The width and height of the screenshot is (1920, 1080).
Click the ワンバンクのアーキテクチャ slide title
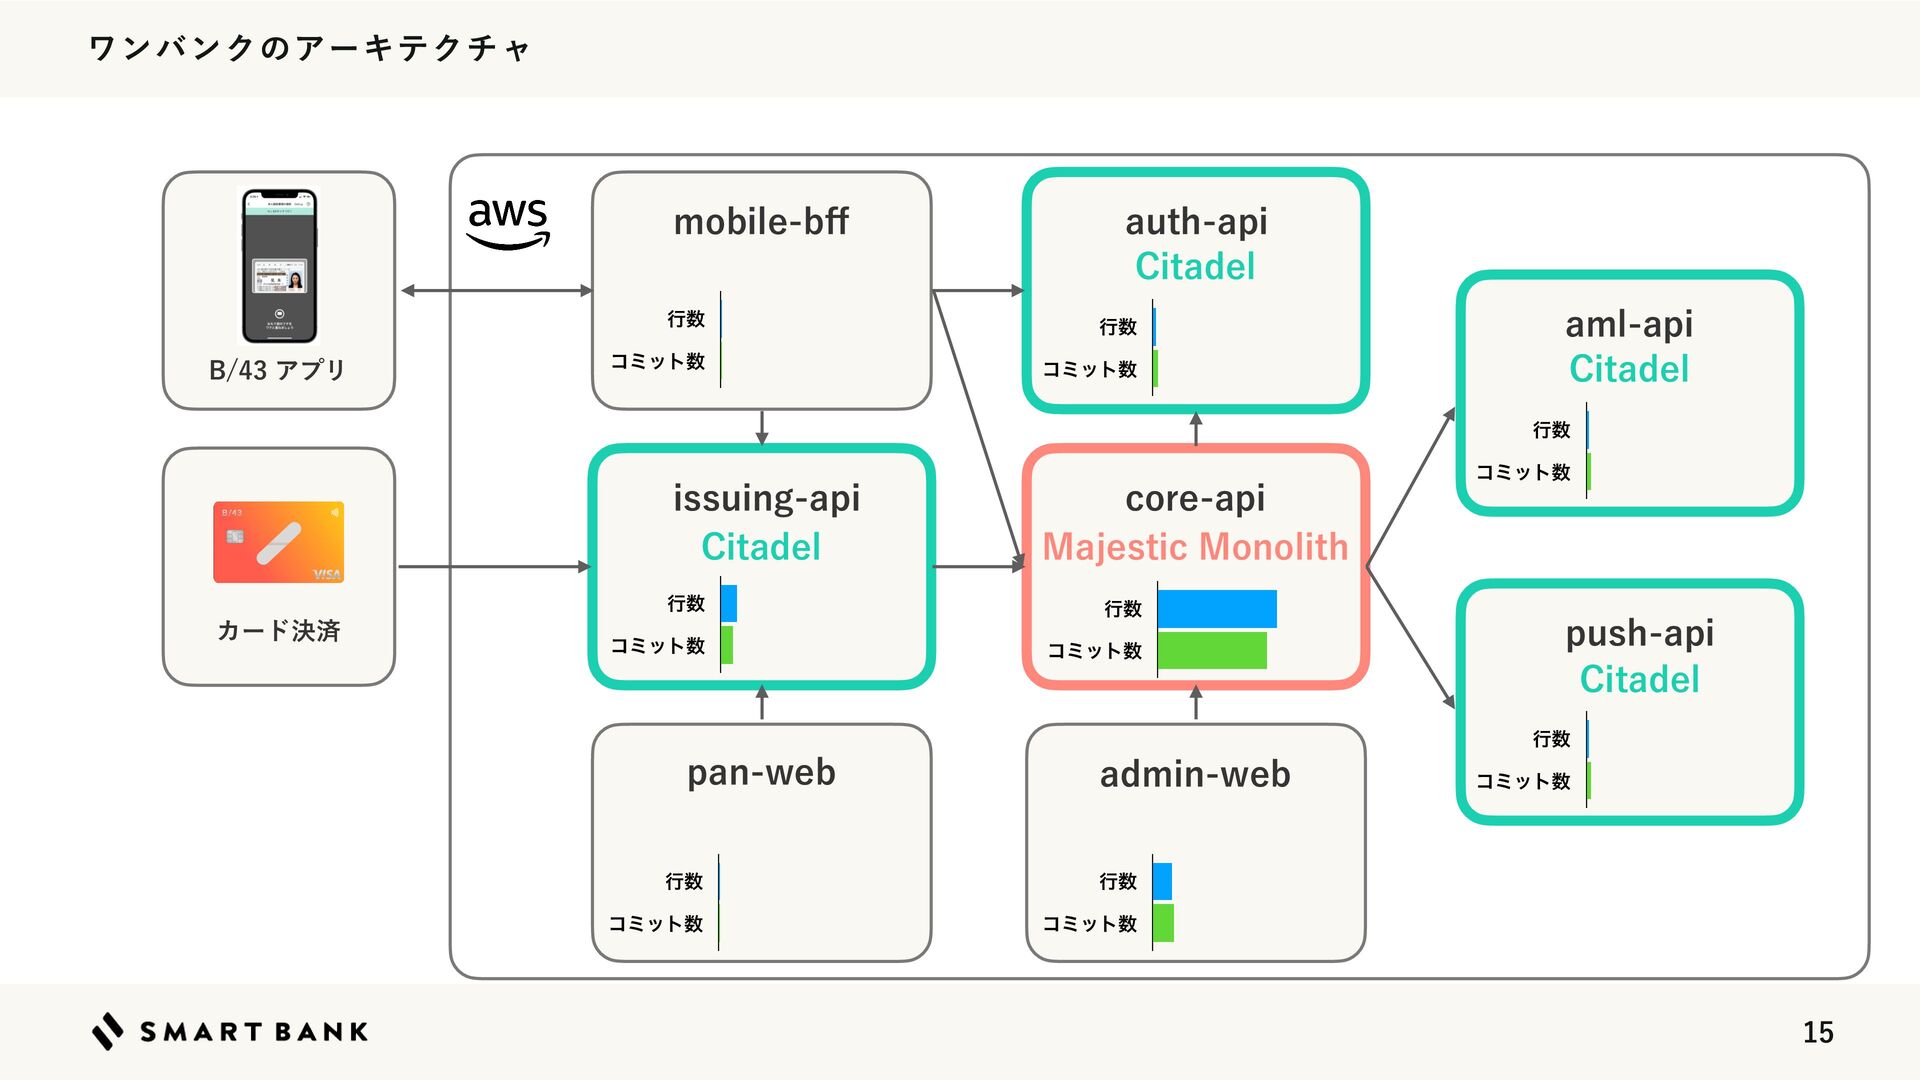[310, 48]
